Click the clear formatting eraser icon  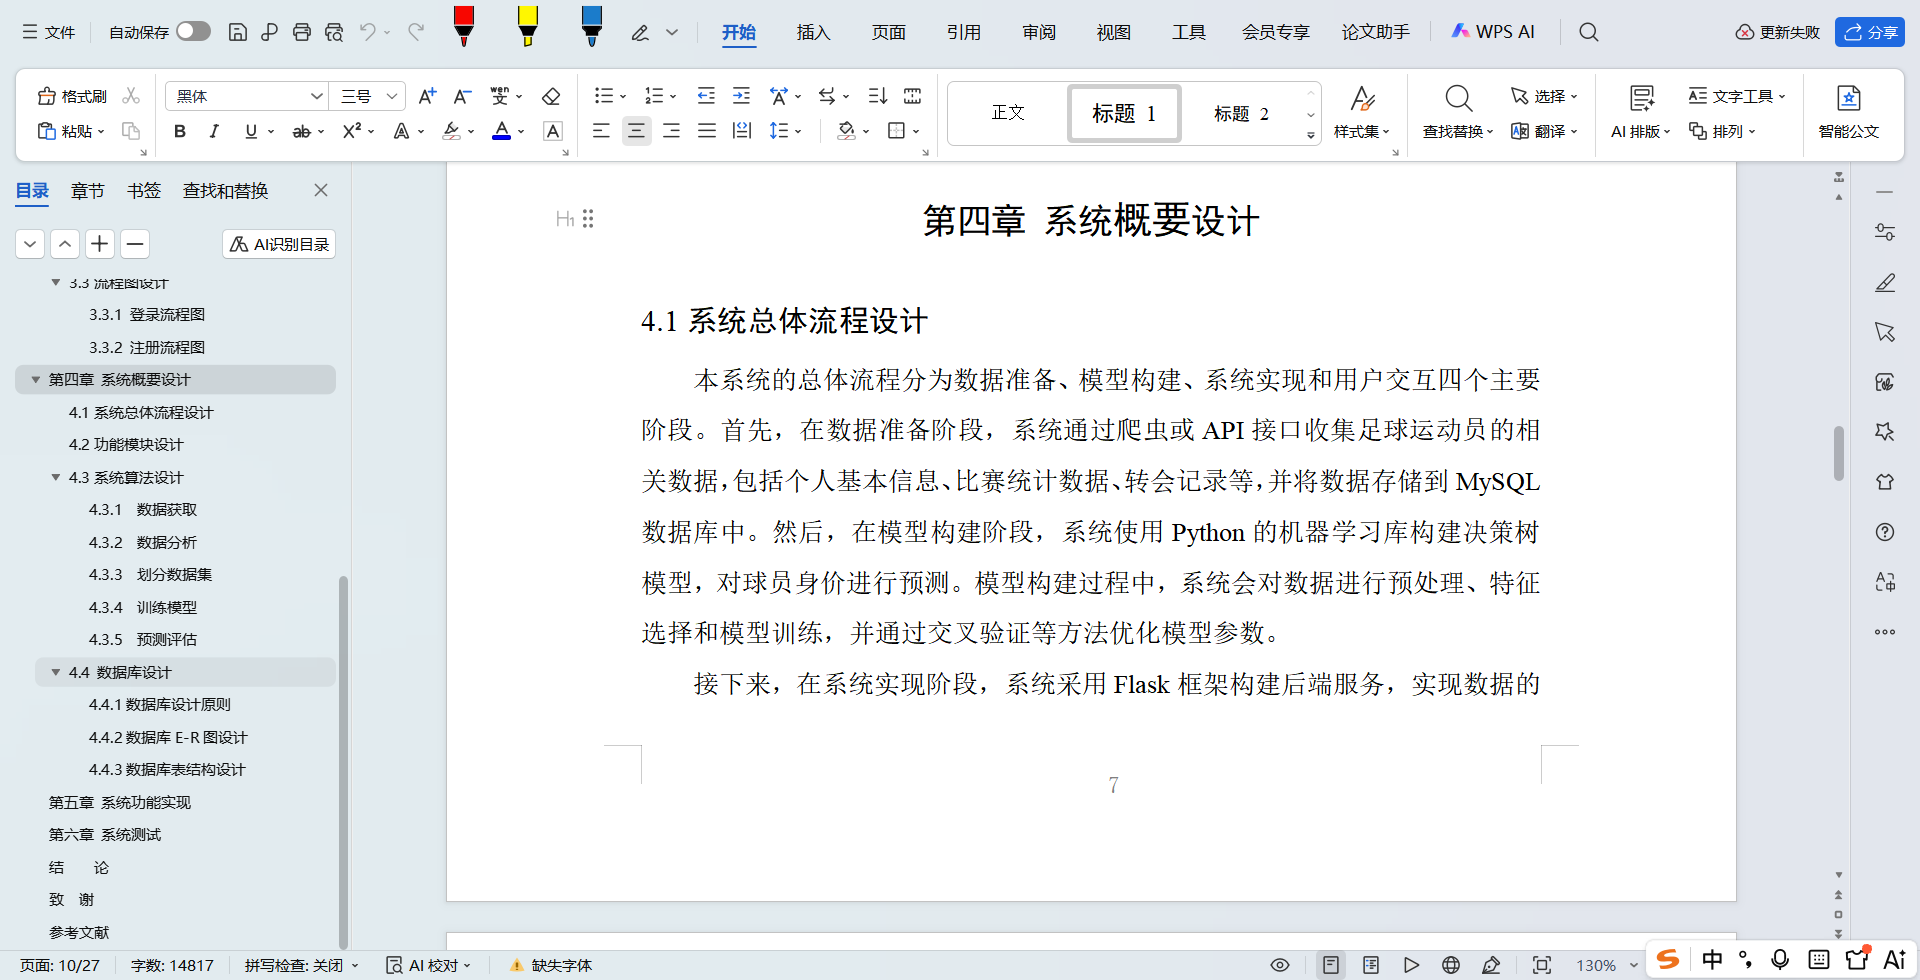pyautogui.click(x=551, y=96)
